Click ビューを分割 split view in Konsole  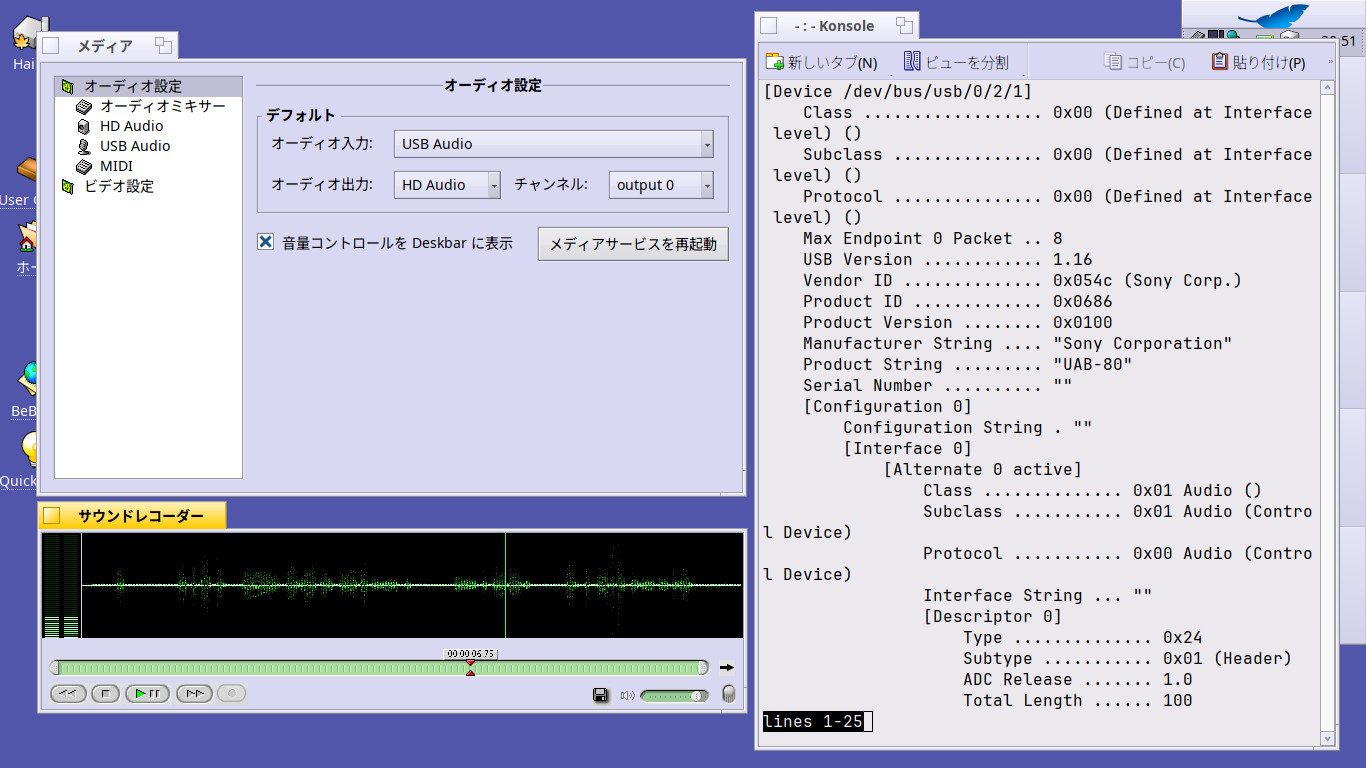[x=956, y=62]
